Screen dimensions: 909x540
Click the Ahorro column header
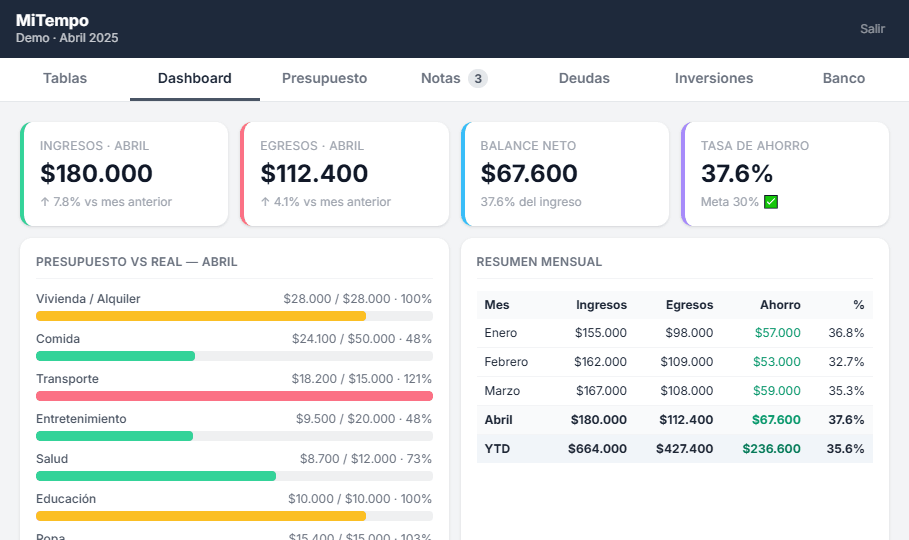click(780, 305)
